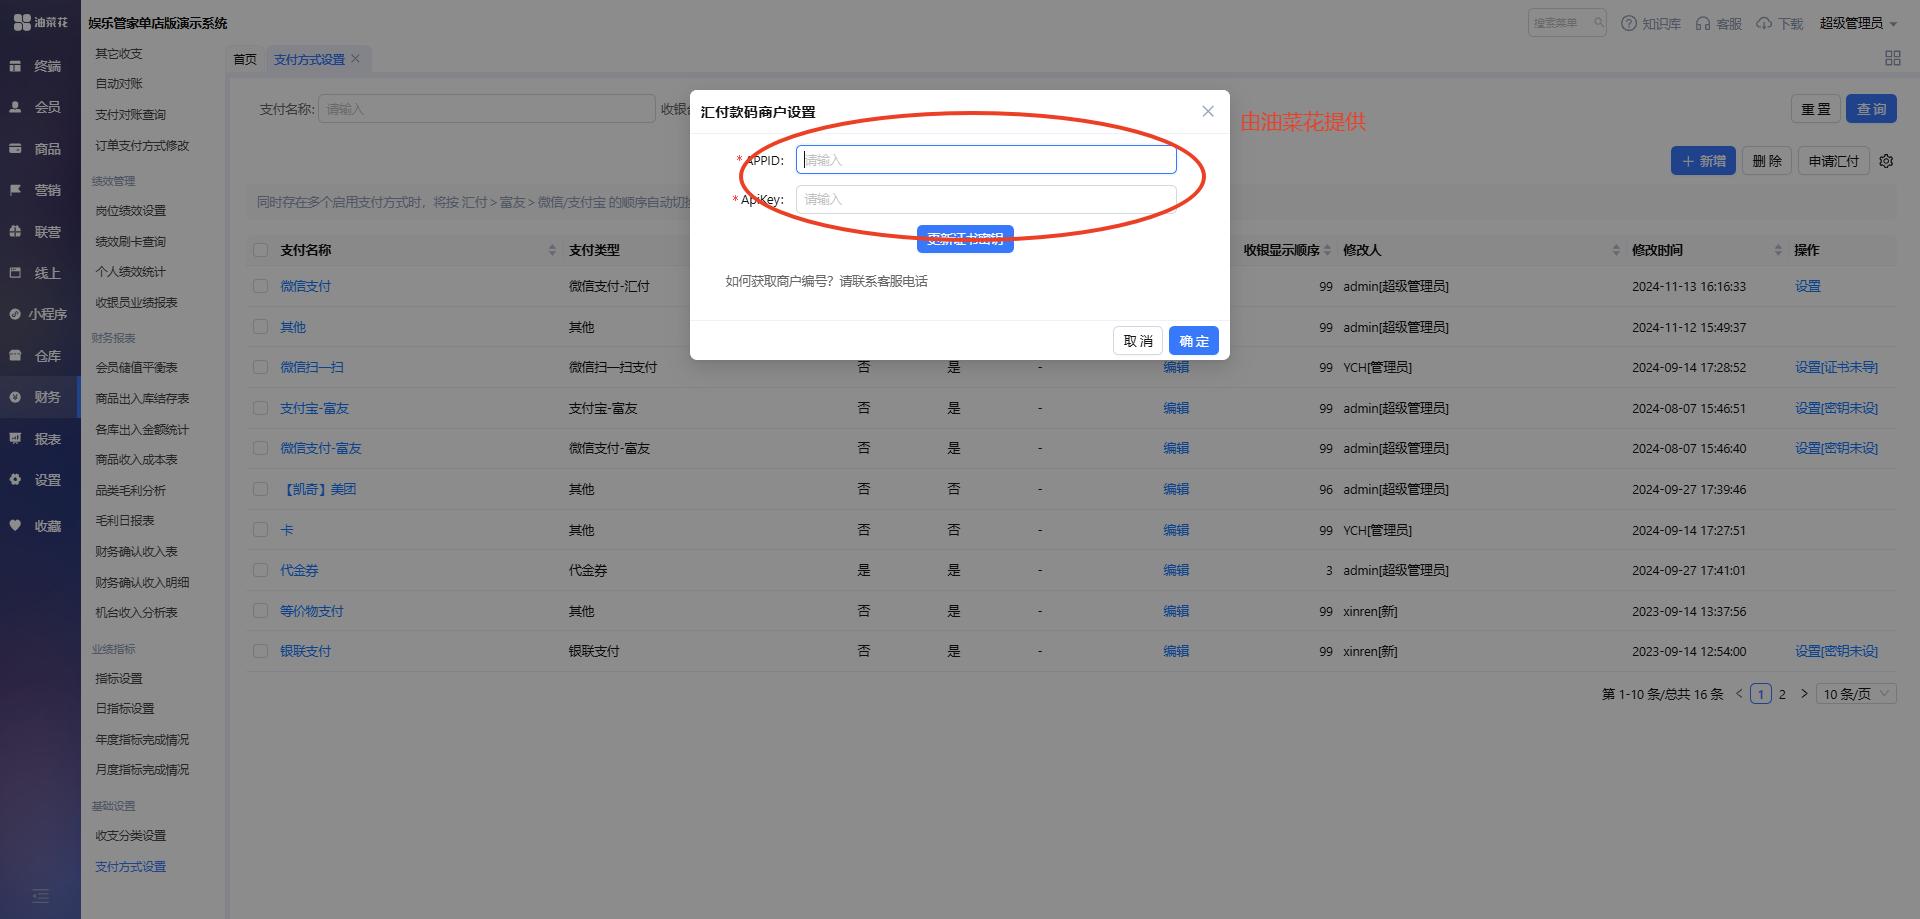
Task: Open the 终端 sidebar section
Action: click(x=40, y=66)
